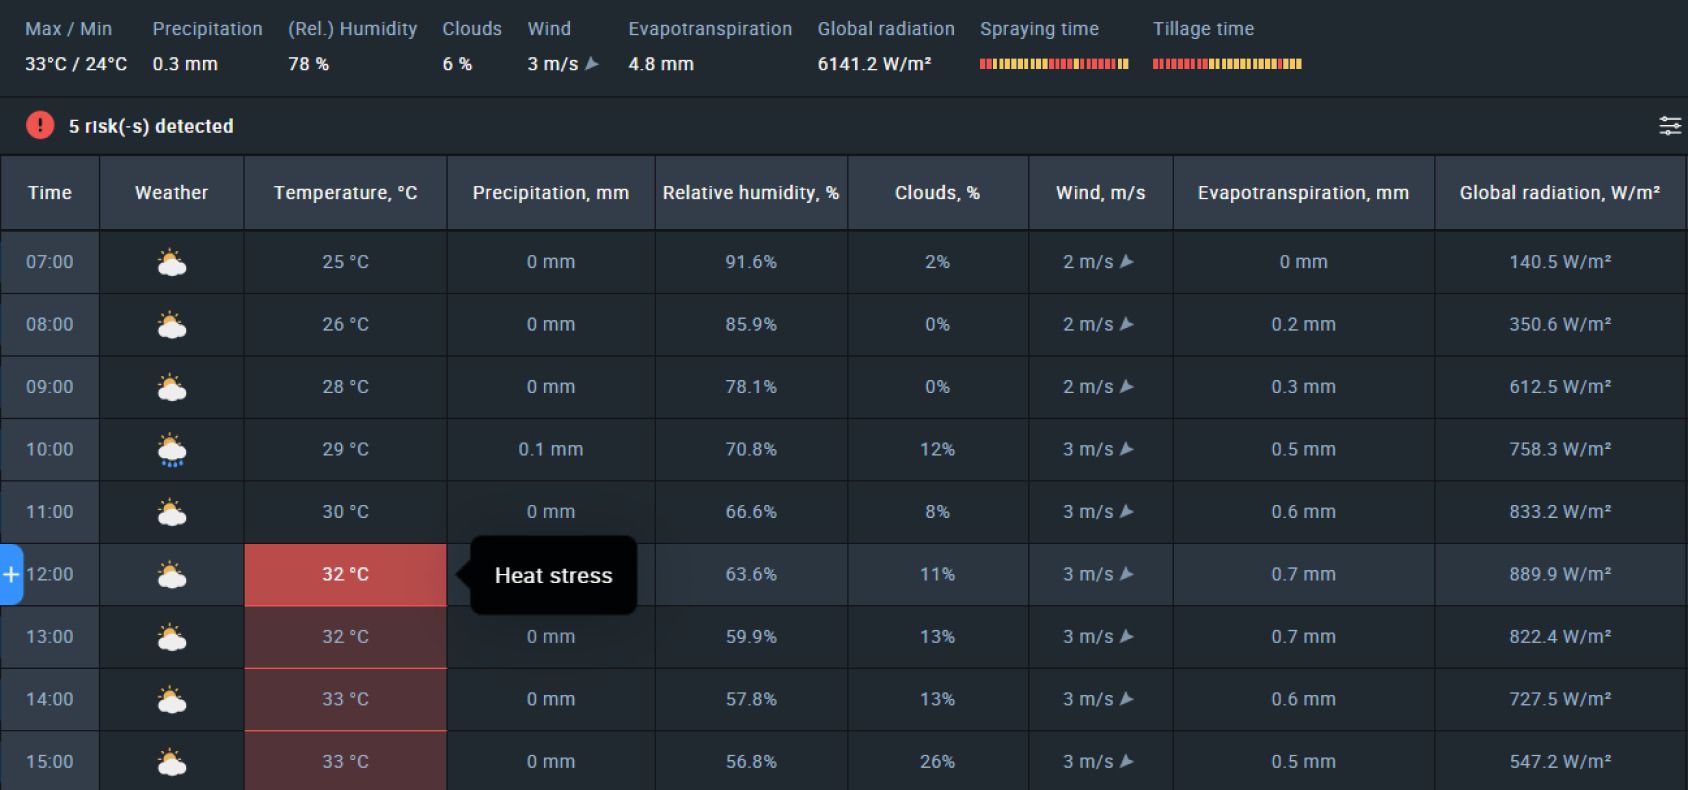
Task: Select the Global radiation column header
Action: coord(1560,193)
